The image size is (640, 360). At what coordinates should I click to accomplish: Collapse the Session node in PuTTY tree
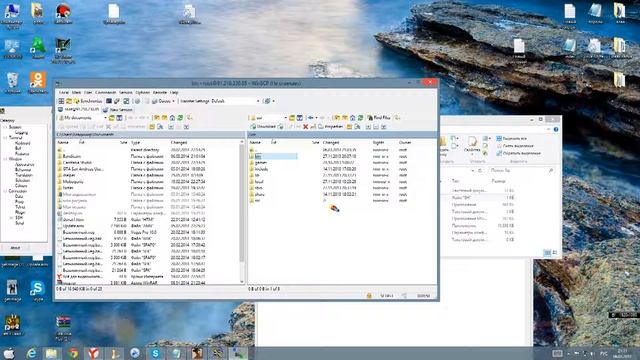pyautogui.click(x=5, y=127)
